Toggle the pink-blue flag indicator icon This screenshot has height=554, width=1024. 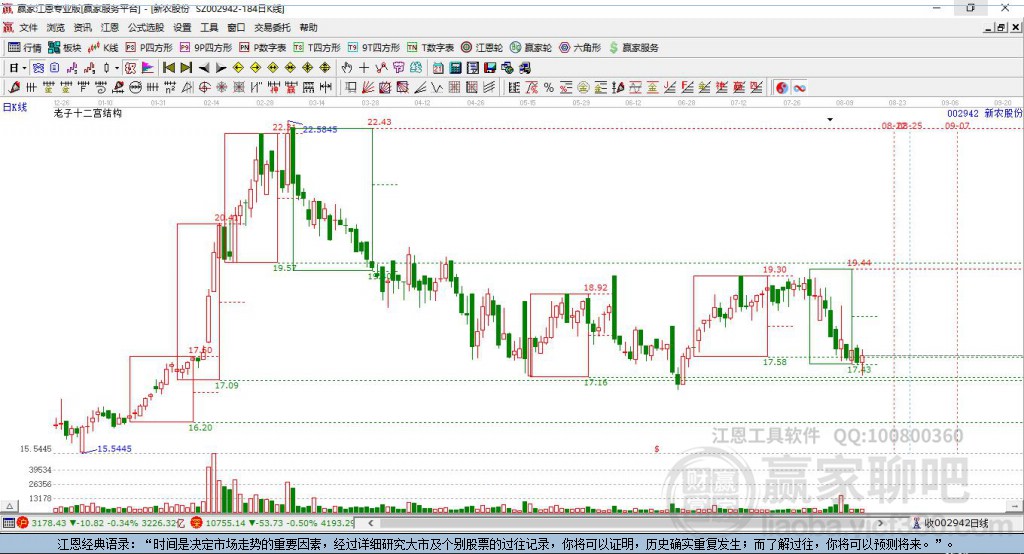148,68
